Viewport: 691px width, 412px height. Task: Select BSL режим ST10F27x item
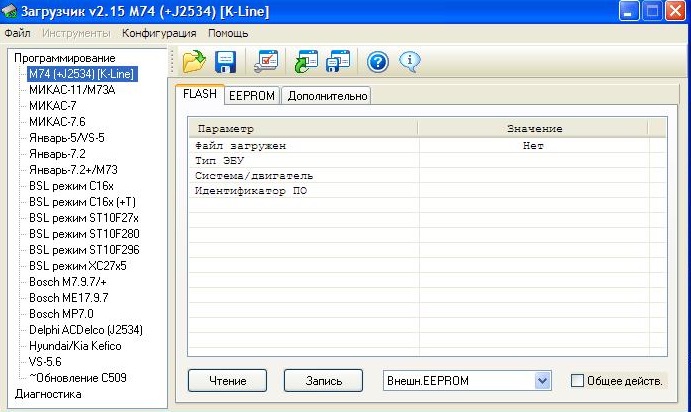tap(84, 218)
